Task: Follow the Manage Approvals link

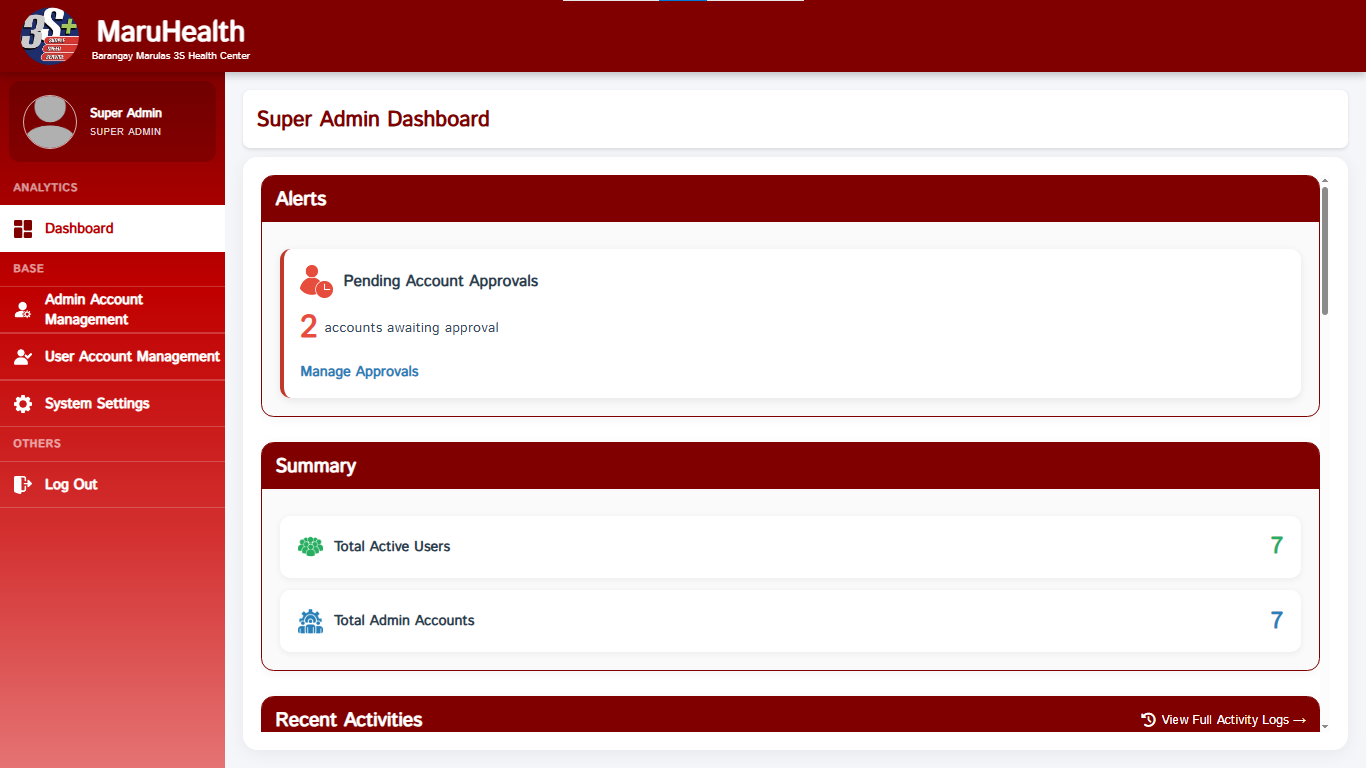Action: coord(360,372)
